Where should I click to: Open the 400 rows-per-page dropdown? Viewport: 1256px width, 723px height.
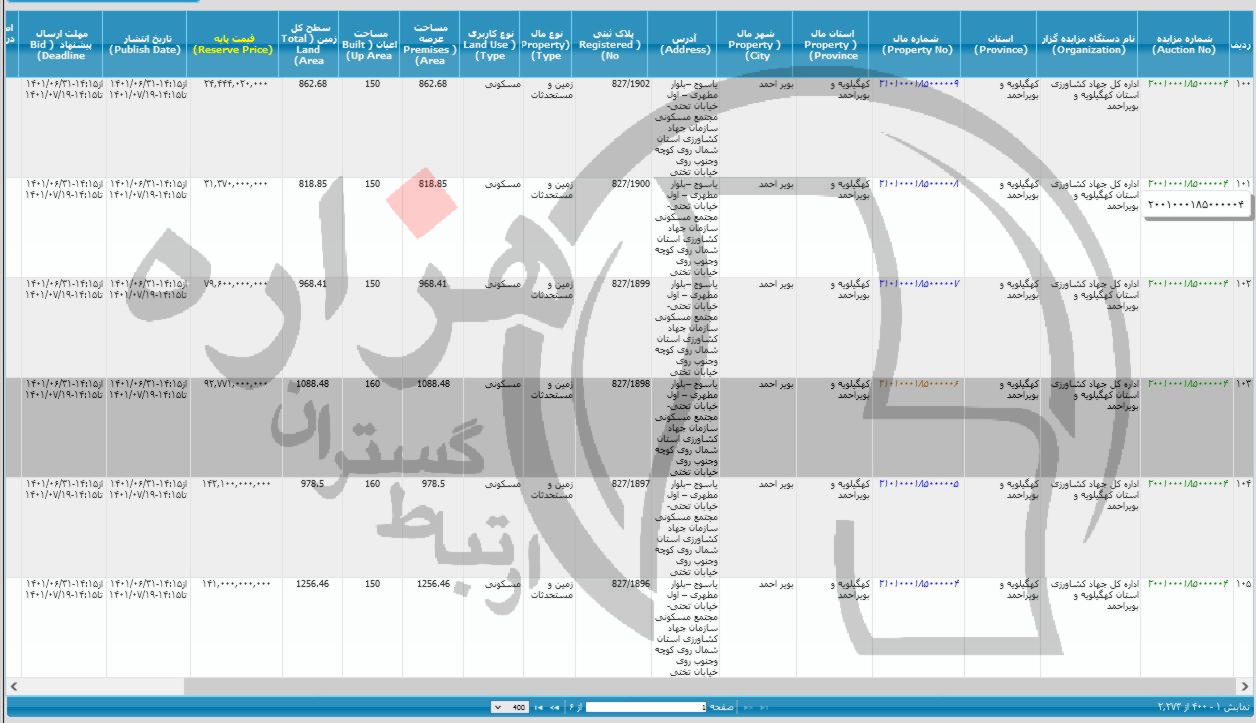coord(510,707)
